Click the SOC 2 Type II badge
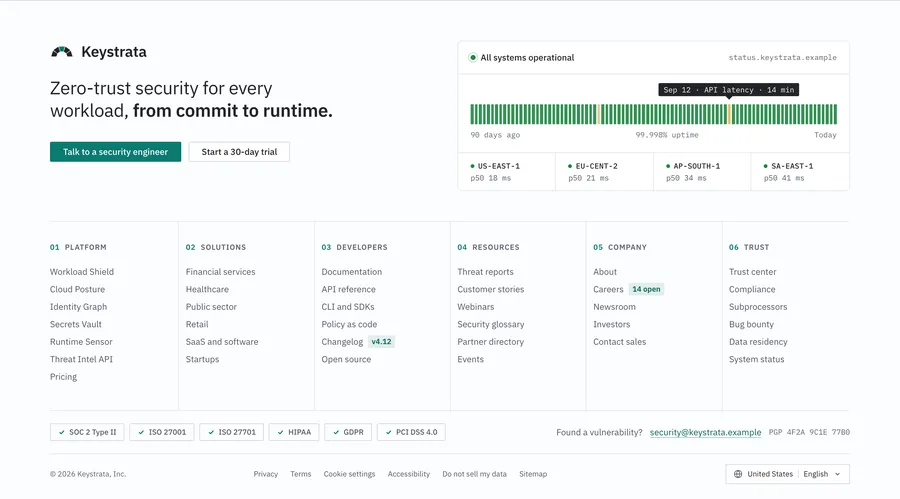Image resolution: width=900 pixels, height=499 pixels. pos(87,432)
